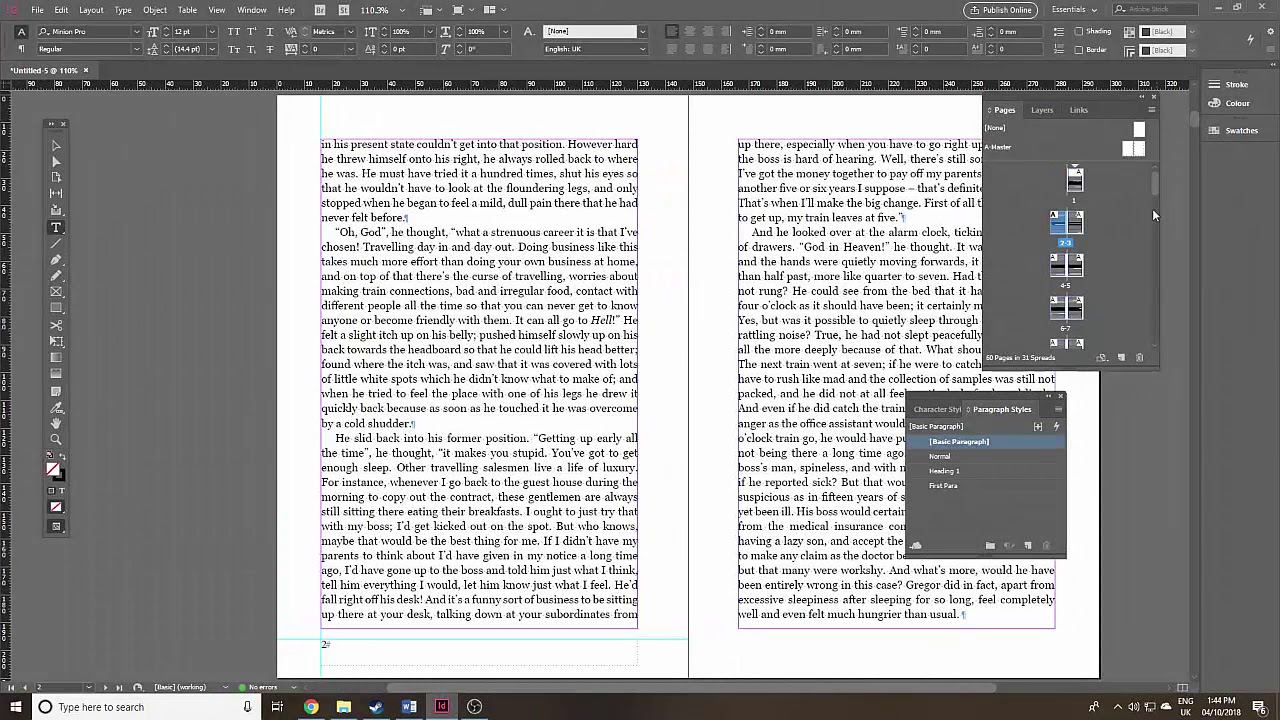
Task: Open the Table menu
Action: click(187, 10)
